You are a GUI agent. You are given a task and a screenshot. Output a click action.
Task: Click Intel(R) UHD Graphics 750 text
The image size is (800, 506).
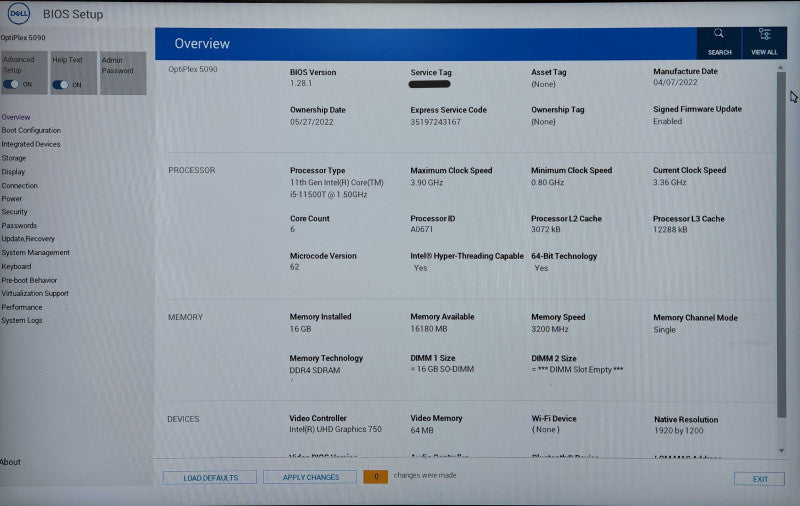click(335, 429)
